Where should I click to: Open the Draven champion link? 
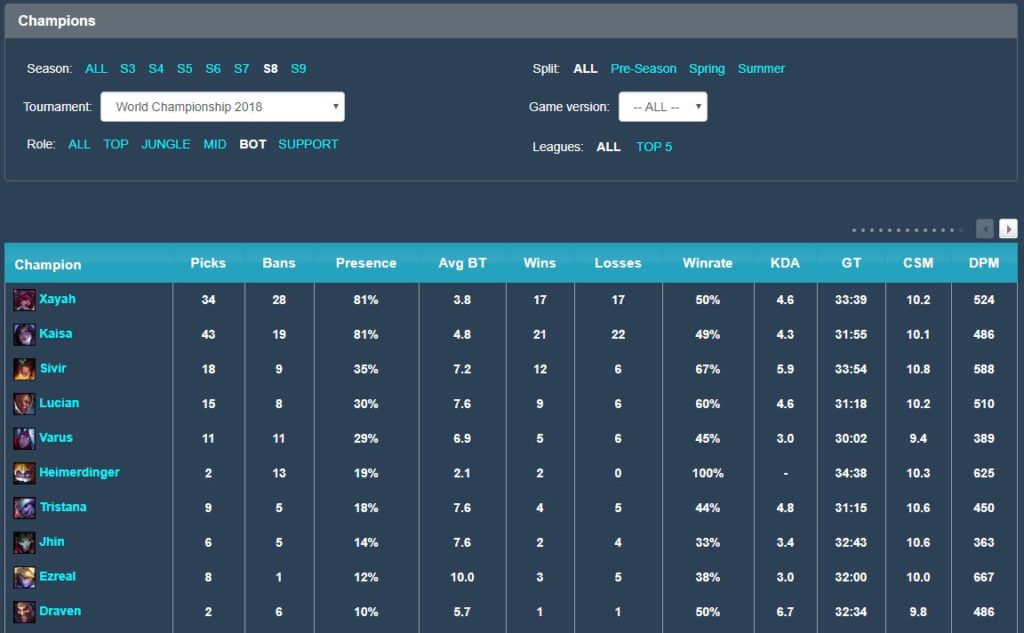(60, 611)
